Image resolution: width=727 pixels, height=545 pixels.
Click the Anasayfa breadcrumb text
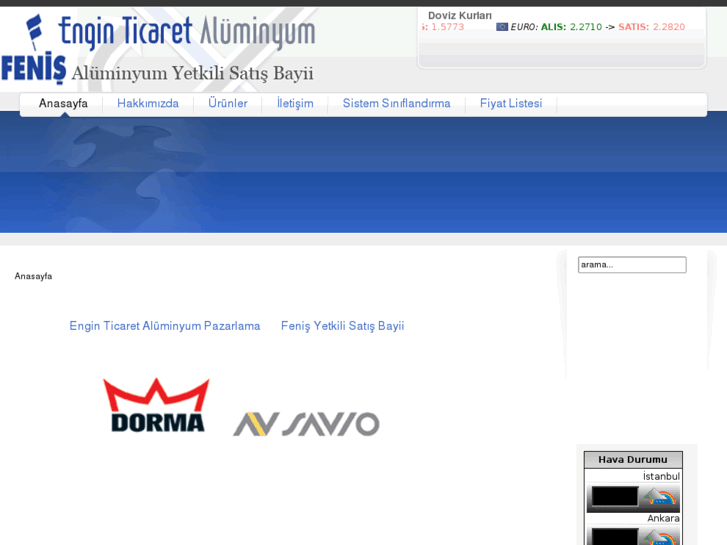pos(33,276)
